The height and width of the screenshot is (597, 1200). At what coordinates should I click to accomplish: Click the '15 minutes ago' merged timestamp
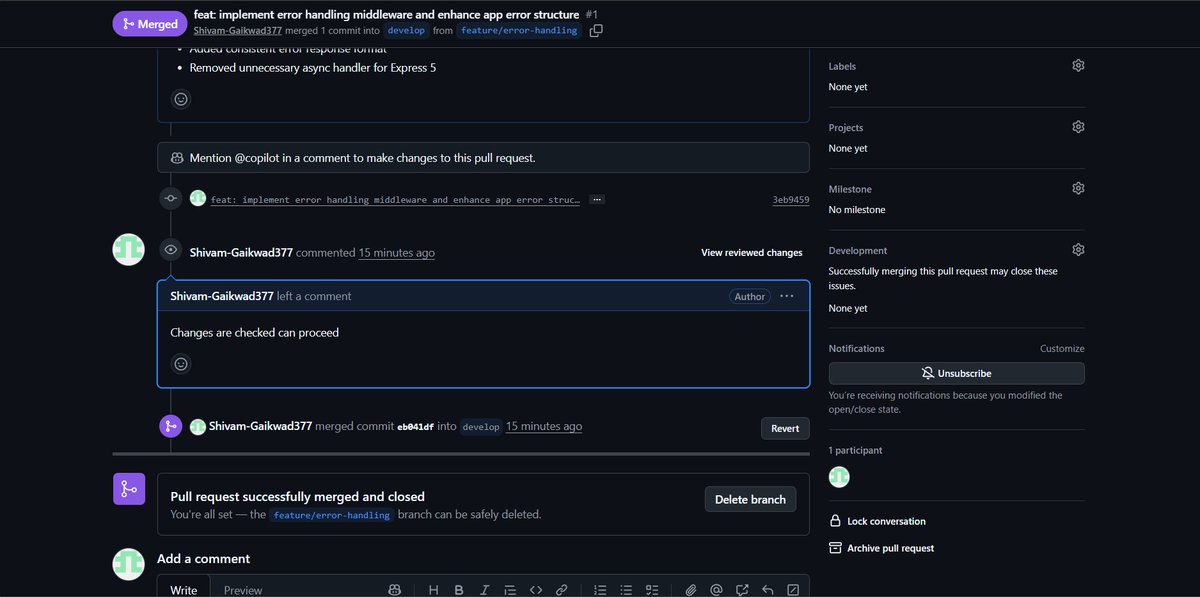[544, 426]
